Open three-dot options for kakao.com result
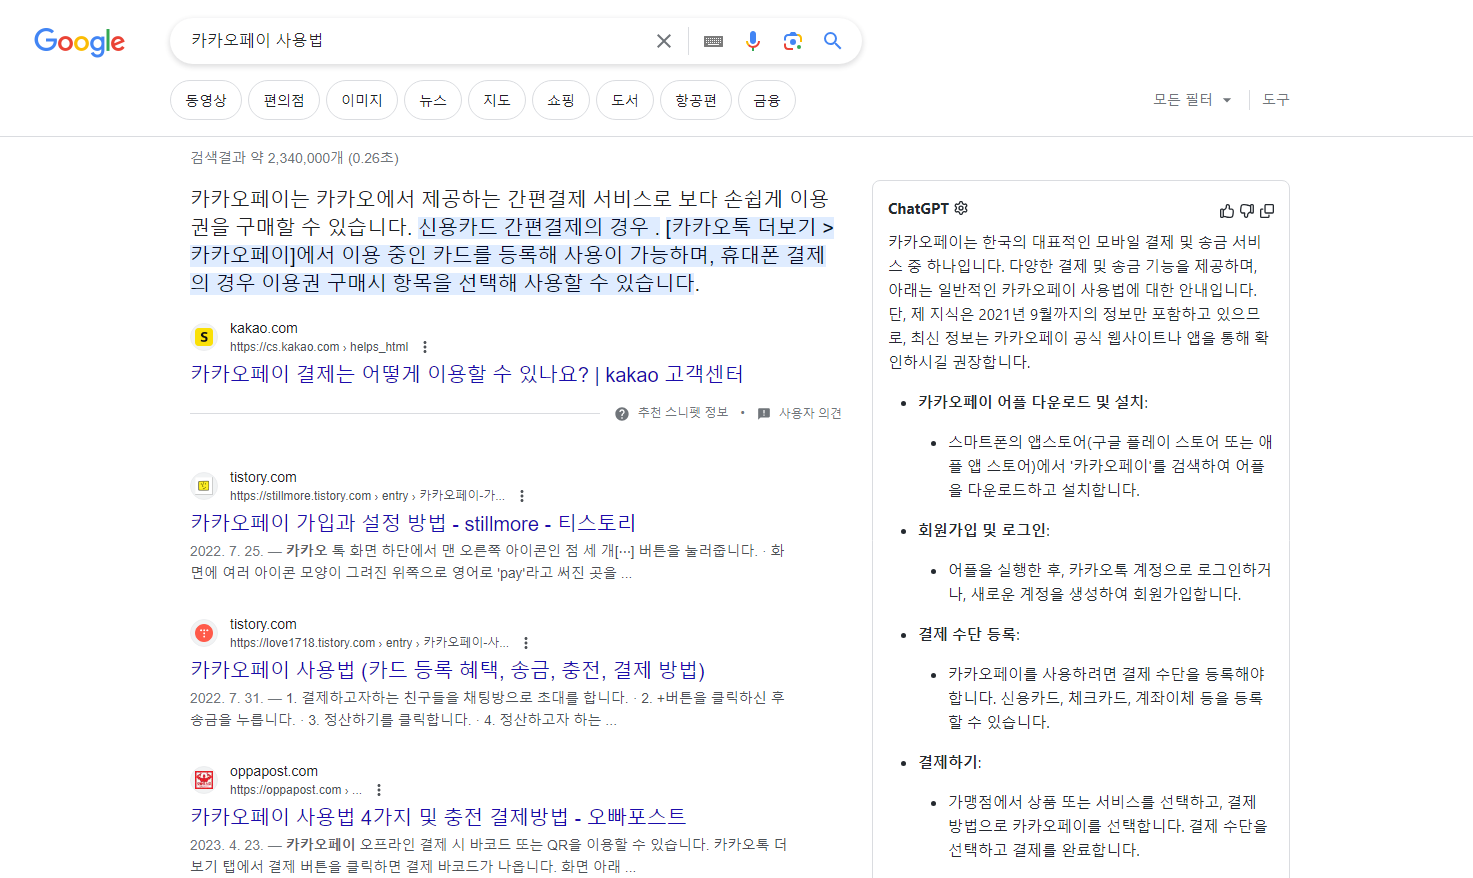Viewport: 1473px width, 878px height. tap(424, 345)
